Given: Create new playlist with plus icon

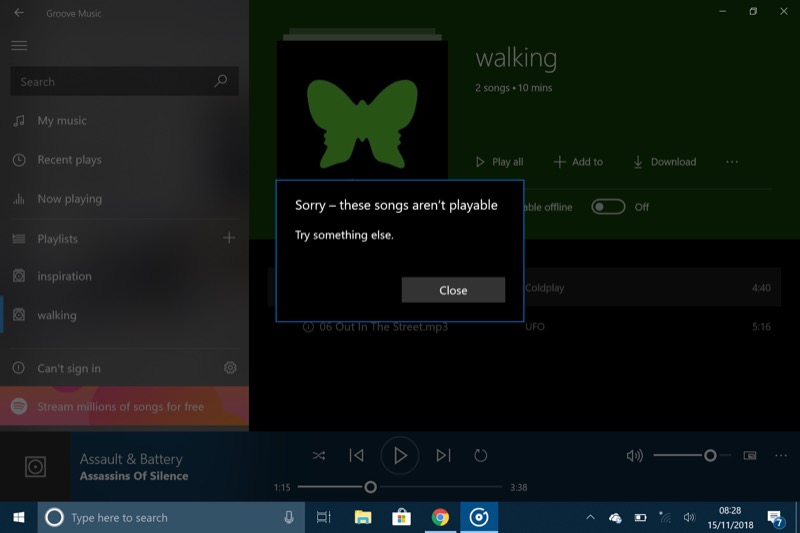Looking at the screenshot, I should coord(229,238).
